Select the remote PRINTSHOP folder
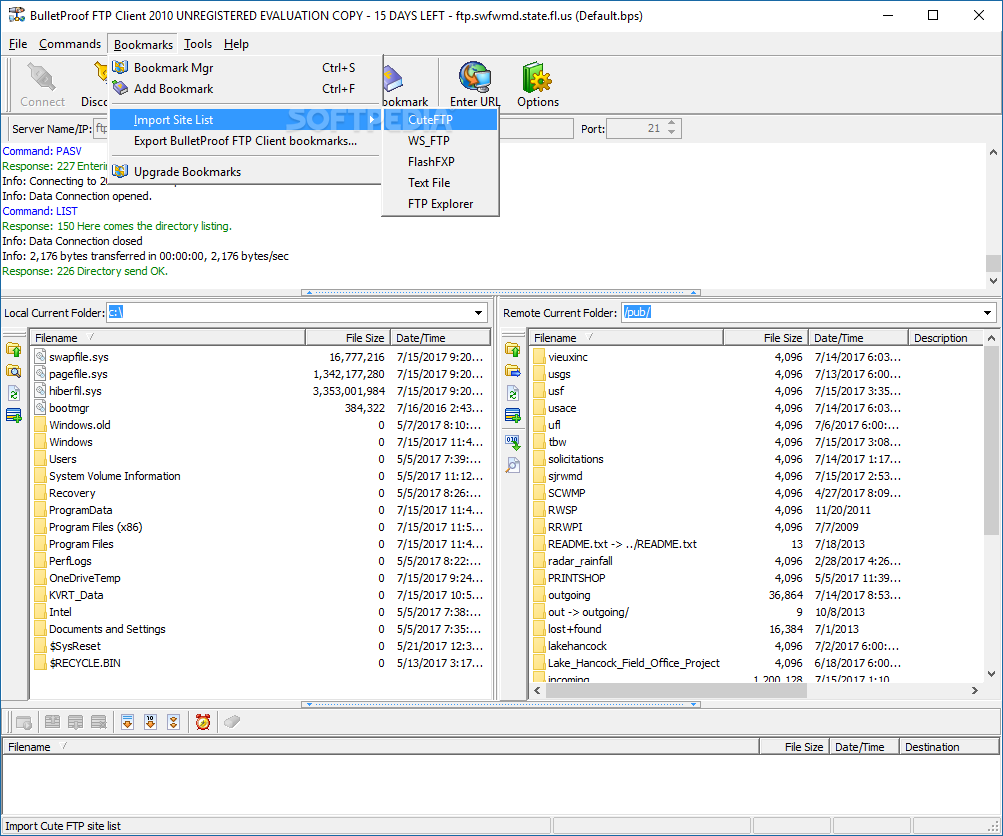This screenshot has height=836, width=1003. point(576,578)
